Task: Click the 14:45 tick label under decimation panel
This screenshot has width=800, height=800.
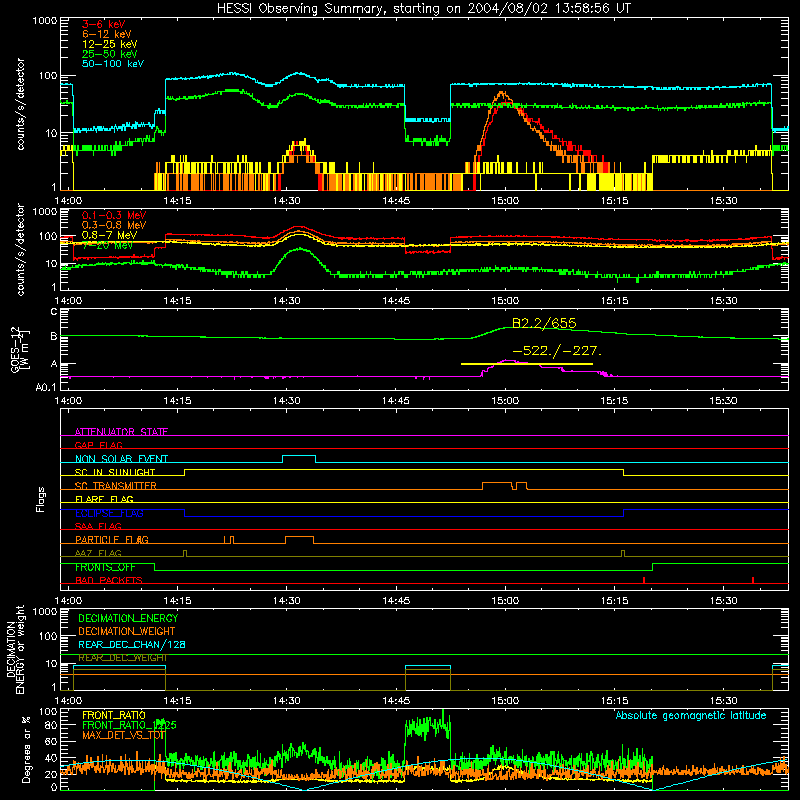Action: point(396,701)
